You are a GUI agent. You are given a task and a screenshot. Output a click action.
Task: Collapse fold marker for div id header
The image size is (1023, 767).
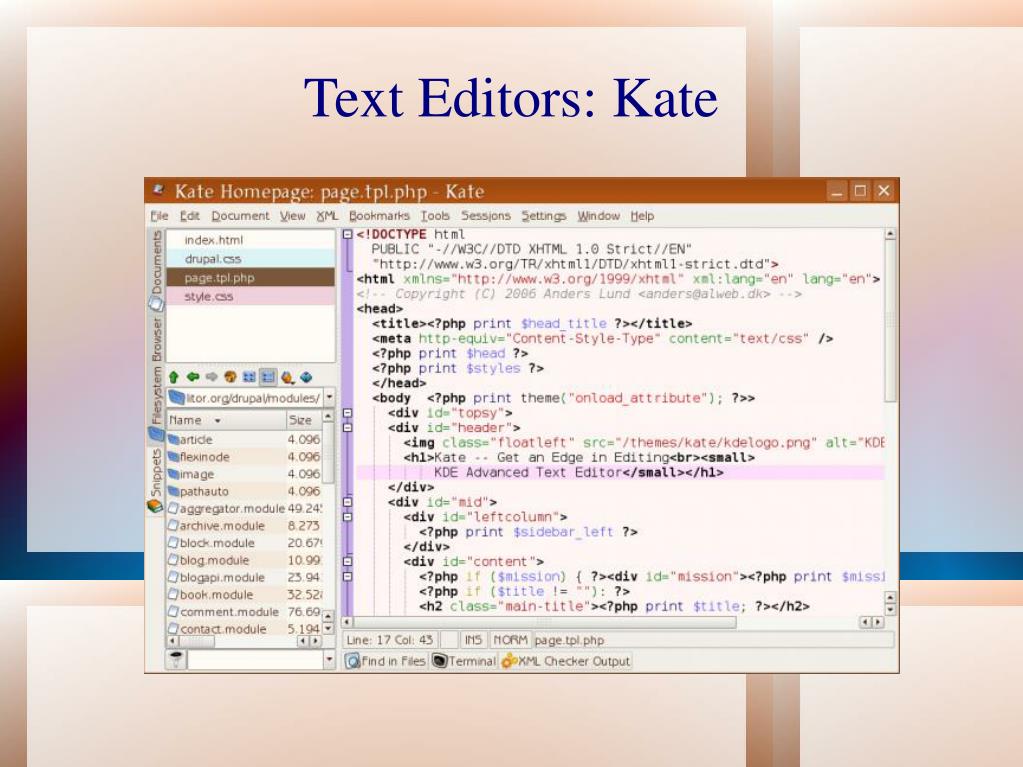pos(348,428)
